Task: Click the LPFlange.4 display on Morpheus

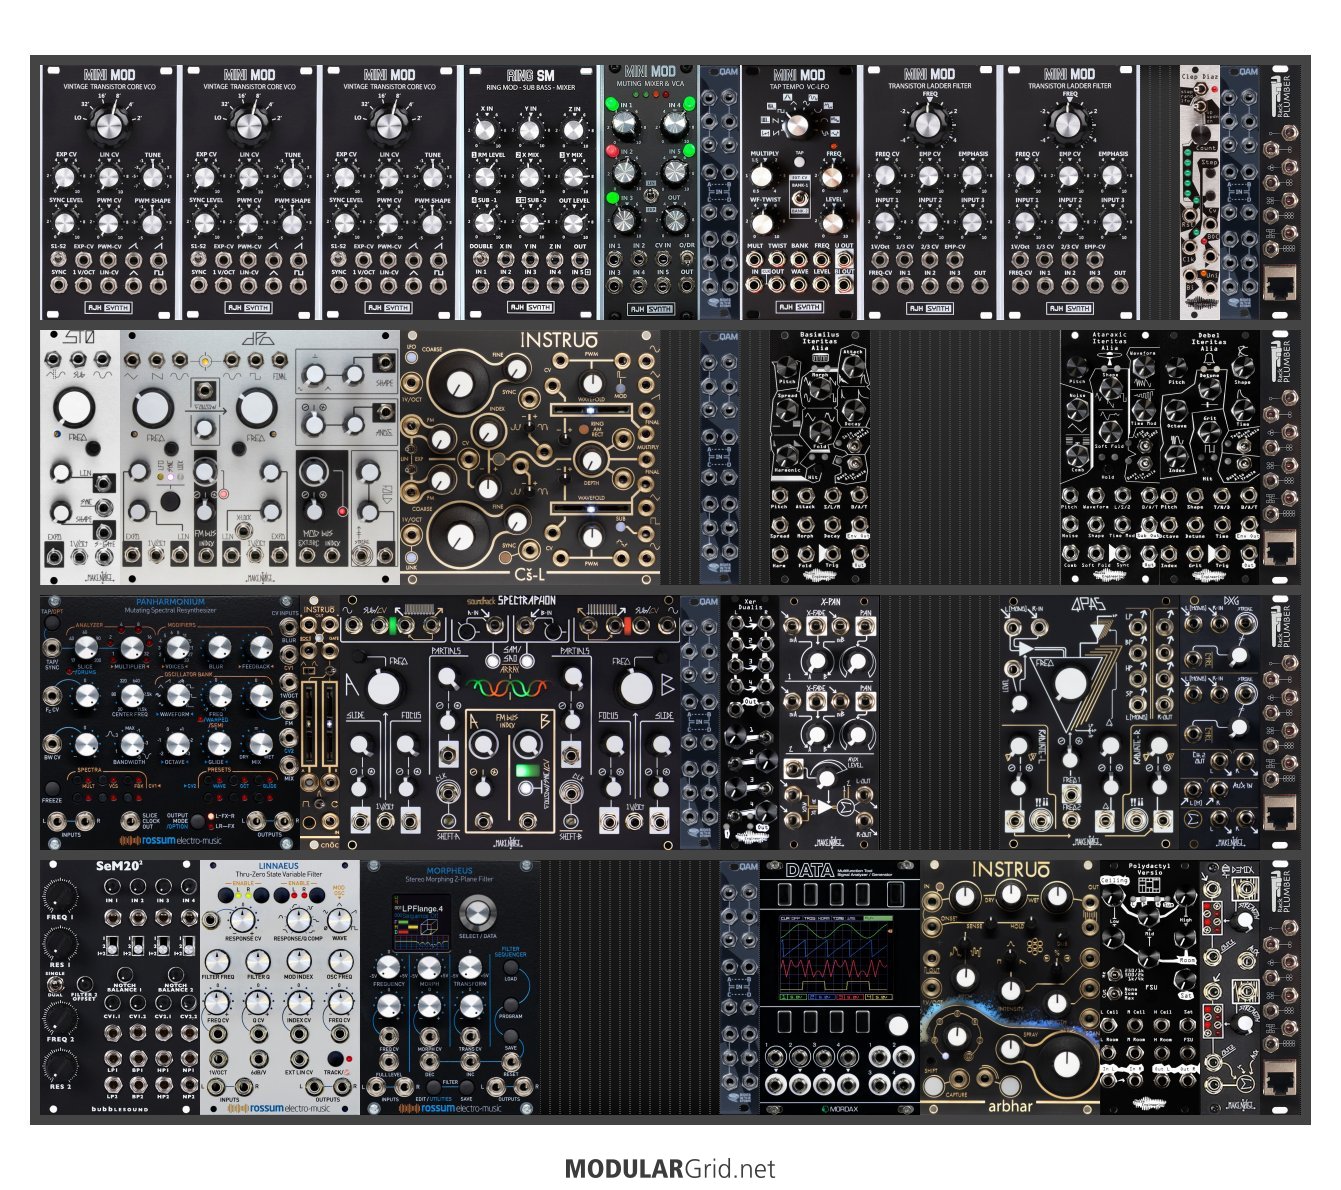Action: point(421,925)
